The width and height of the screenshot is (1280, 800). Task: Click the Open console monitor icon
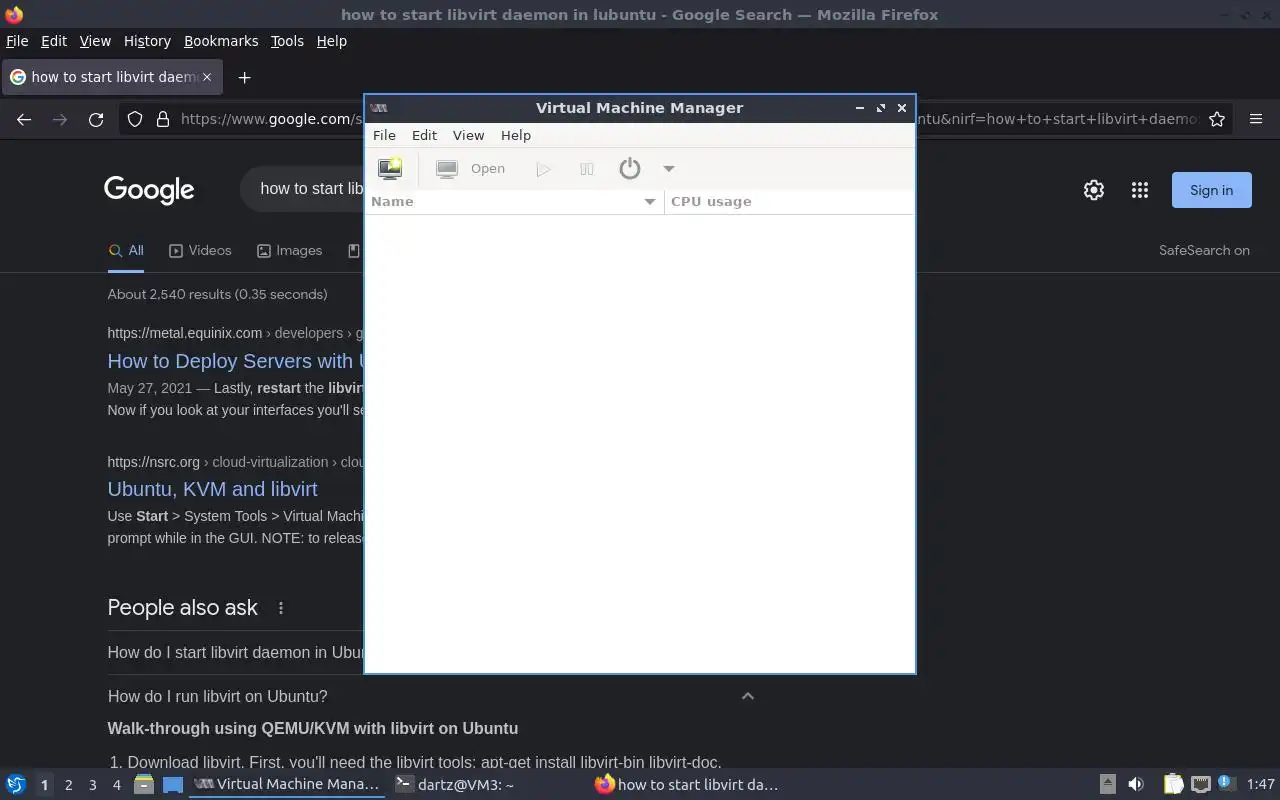(x=447, y=169)
